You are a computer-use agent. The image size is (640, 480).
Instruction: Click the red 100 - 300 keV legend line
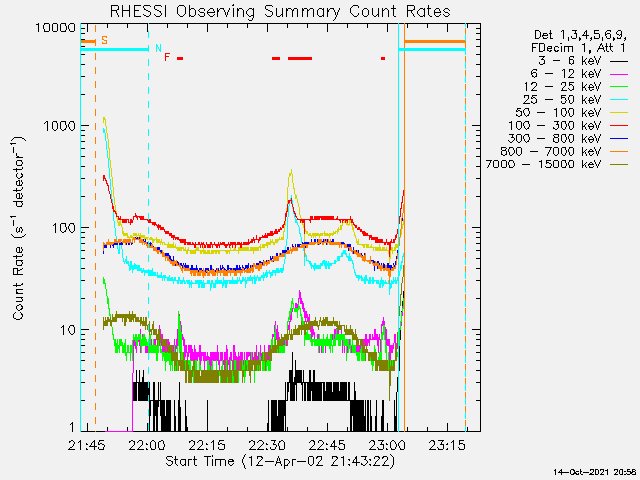[x=619, y=126]
